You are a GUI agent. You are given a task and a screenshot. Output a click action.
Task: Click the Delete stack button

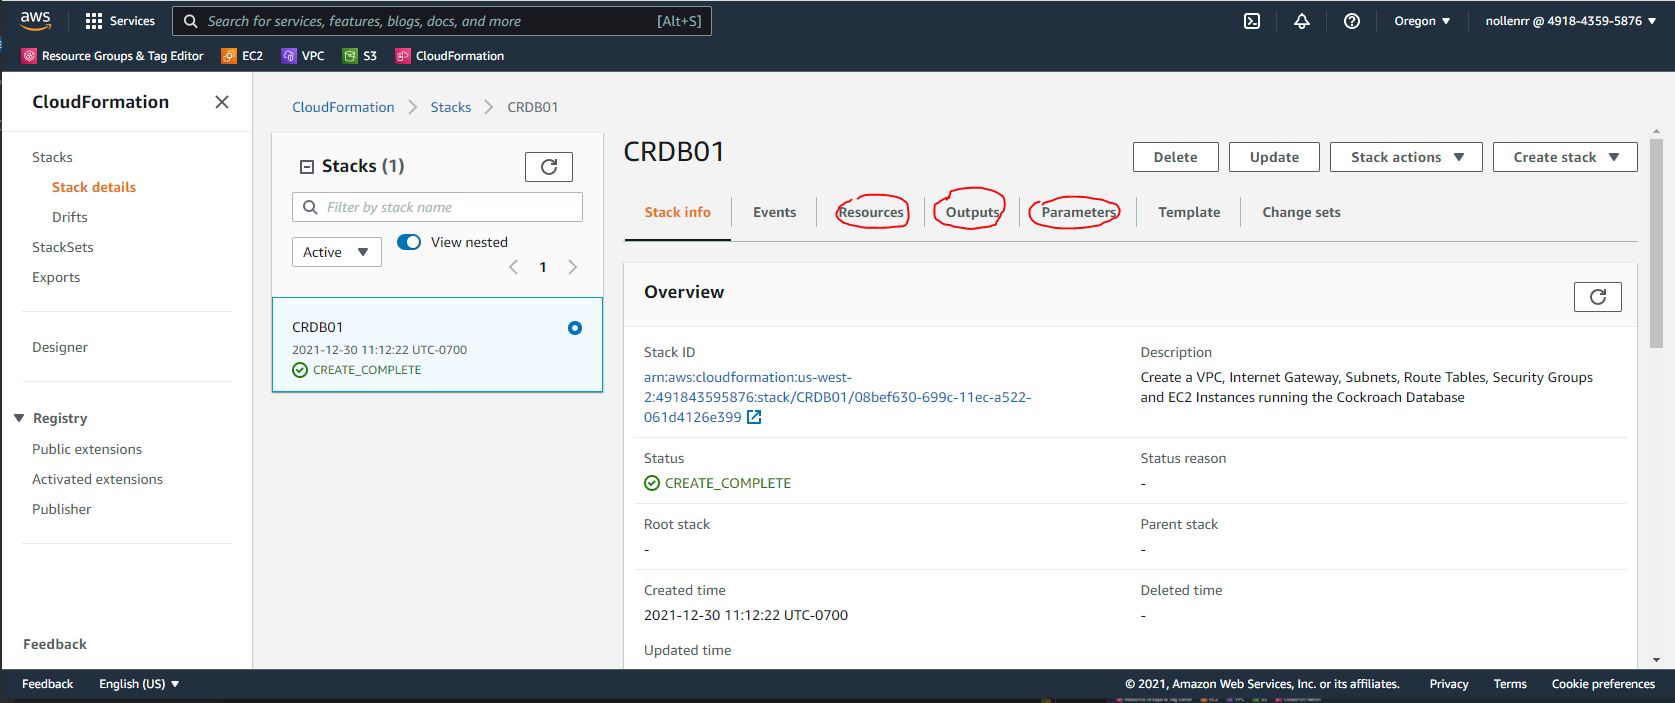(x=1176, y=157)
